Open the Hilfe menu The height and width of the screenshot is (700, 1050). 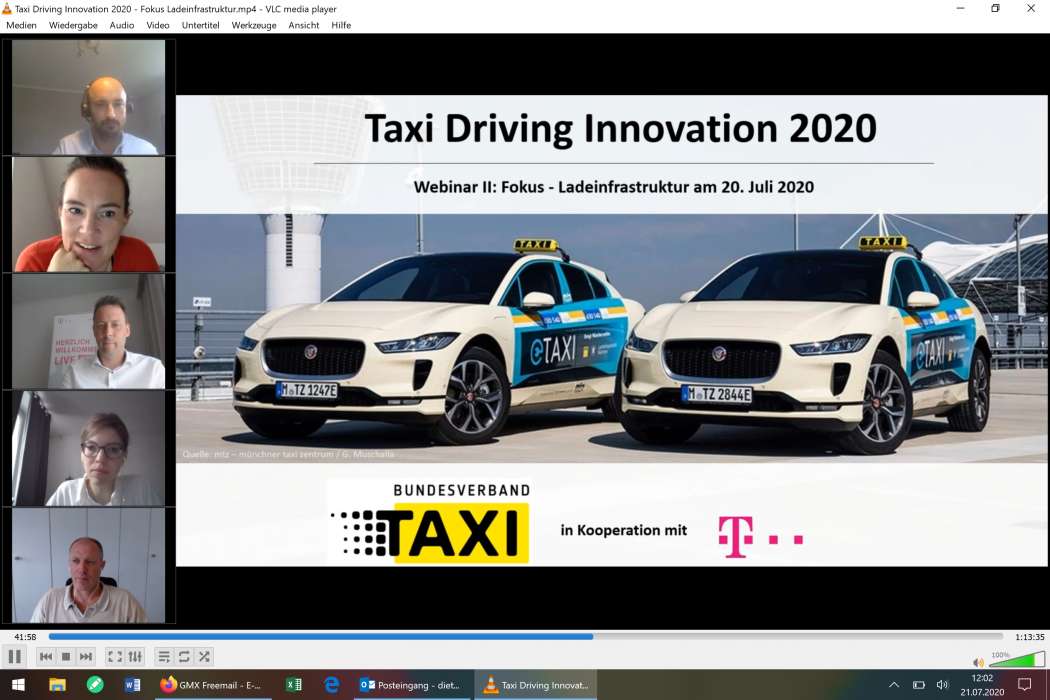click(341, 25)
